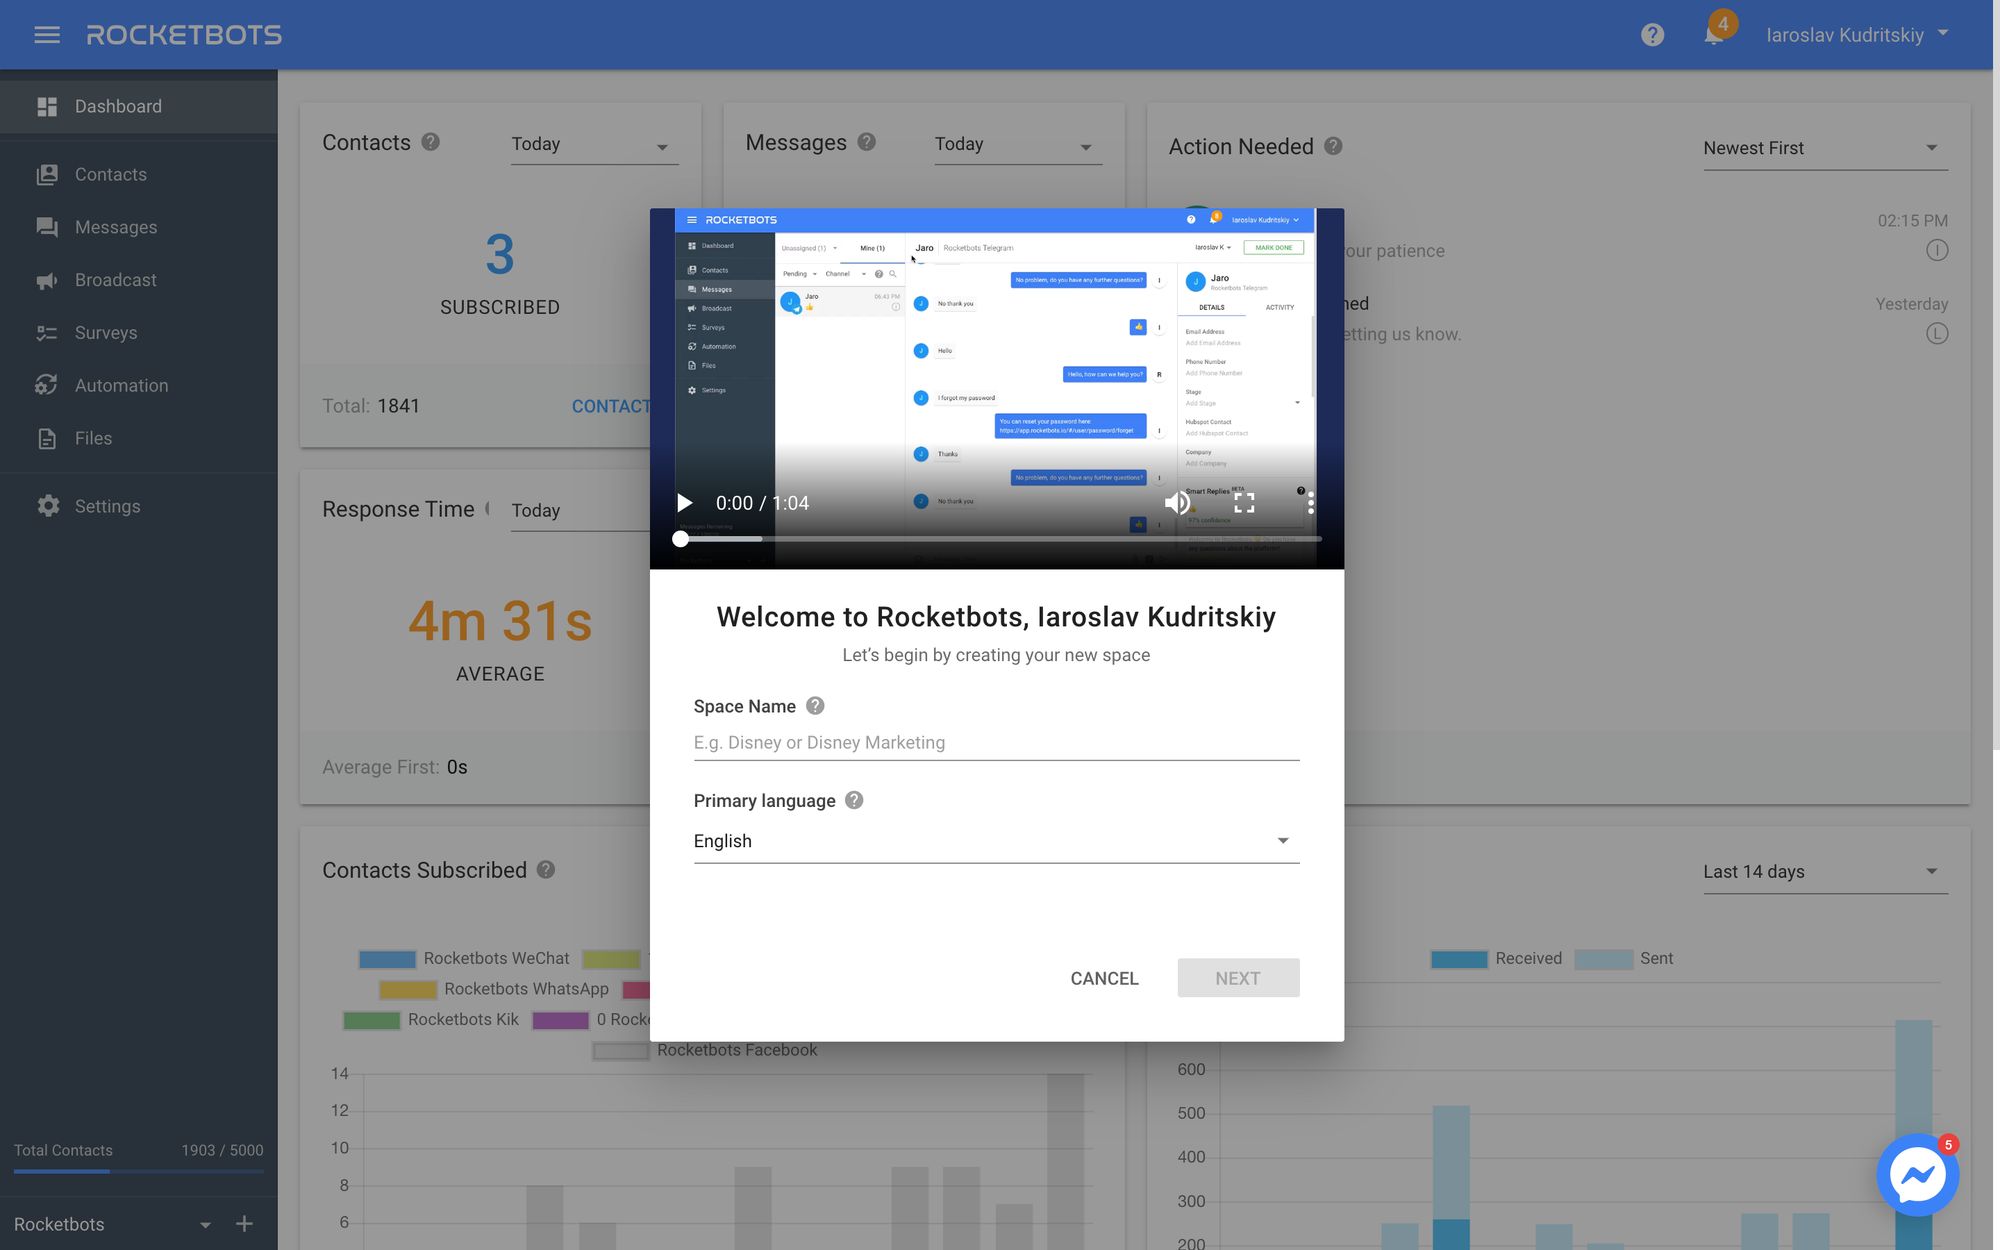Show the Contacts card help tooltip
2000x1250 pixels.
pyautogui.click(x=430, y=142)
